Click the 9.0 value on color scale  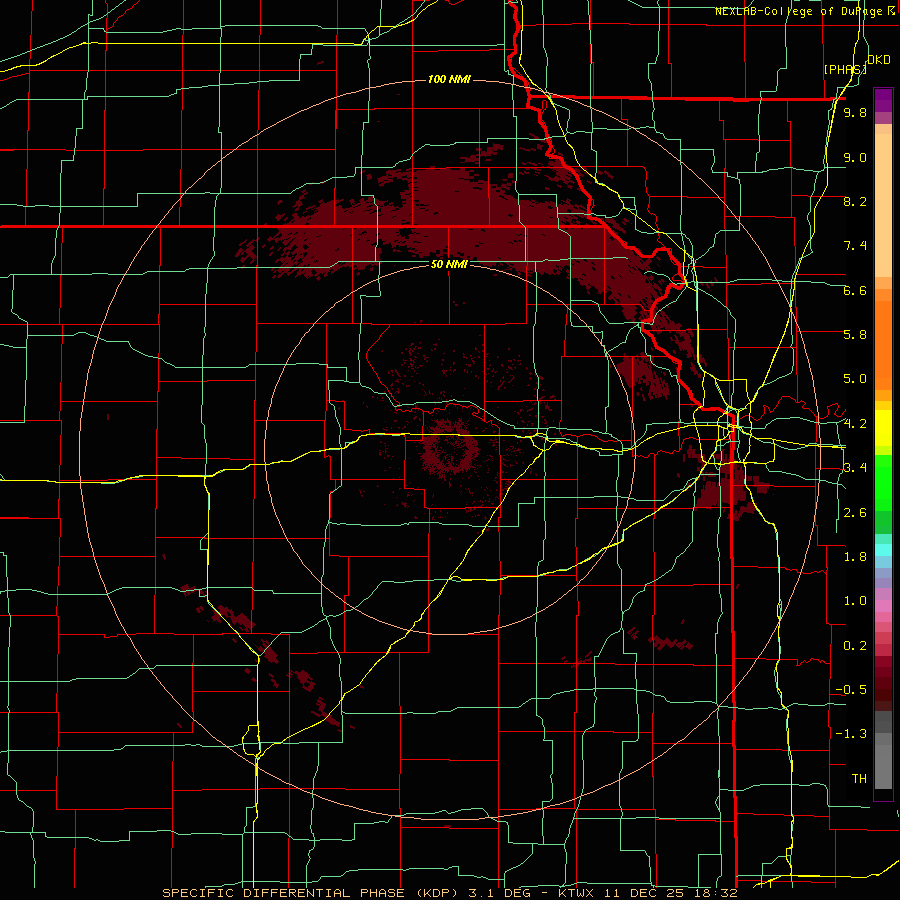855,157
